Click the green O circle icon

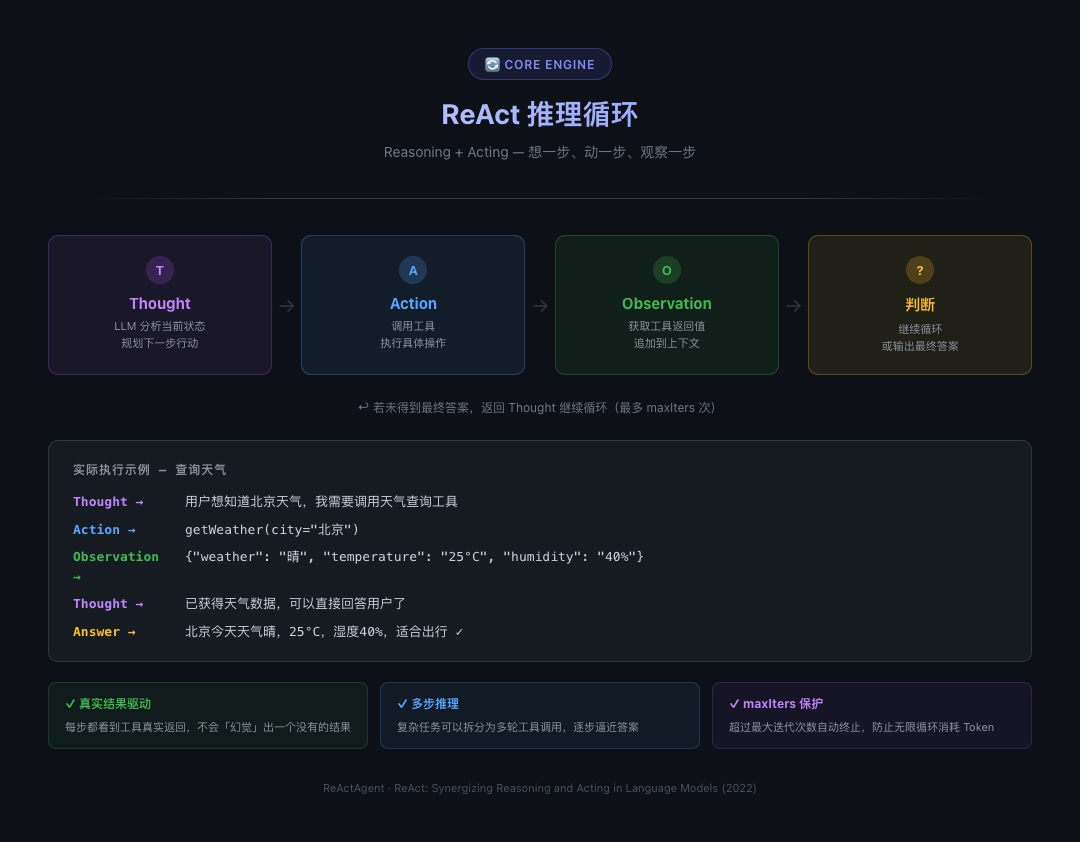pyautogui.click(x=667, y=270)
